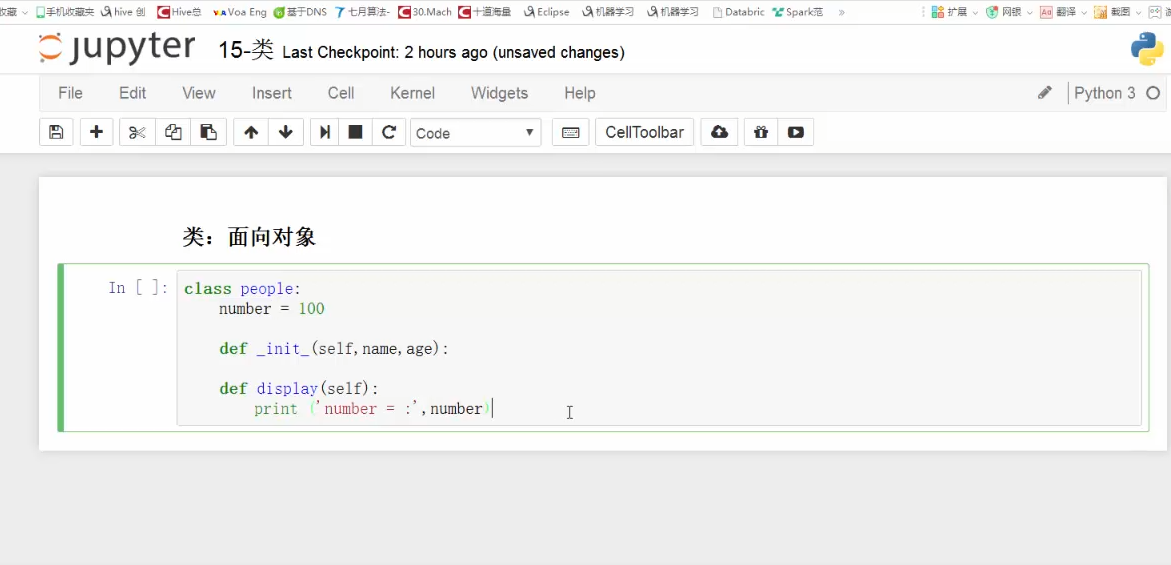Restart the kernel with the circular arrow
This screenshot has width=1171, height=565.
point(389,132)
